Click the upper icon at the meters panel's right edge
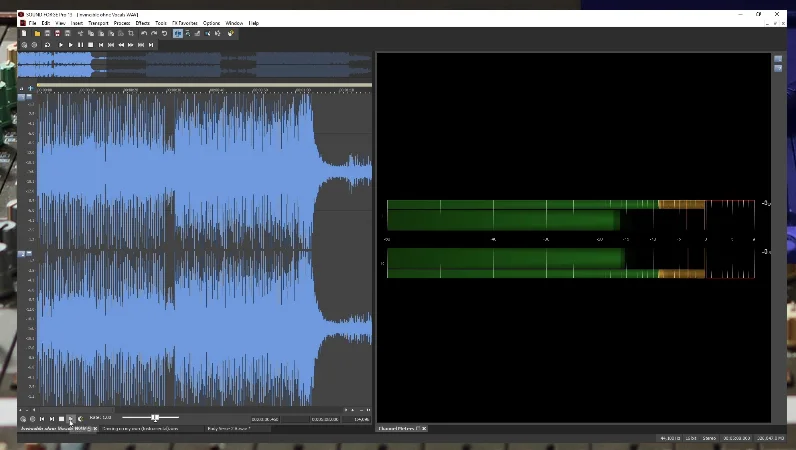Screen dimensions: 796x450 pos(778,59)
